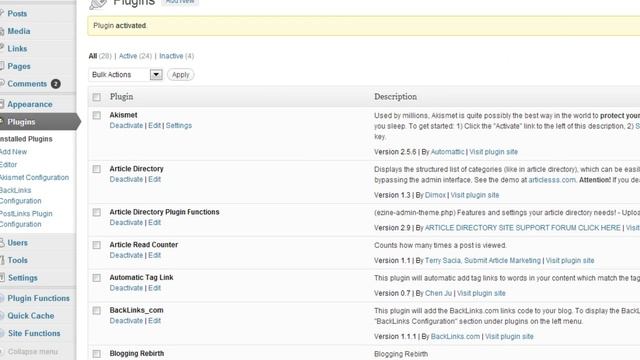Open Article Directory Site Support Forum link
The image size is (640, 360).
pos(523,228)
